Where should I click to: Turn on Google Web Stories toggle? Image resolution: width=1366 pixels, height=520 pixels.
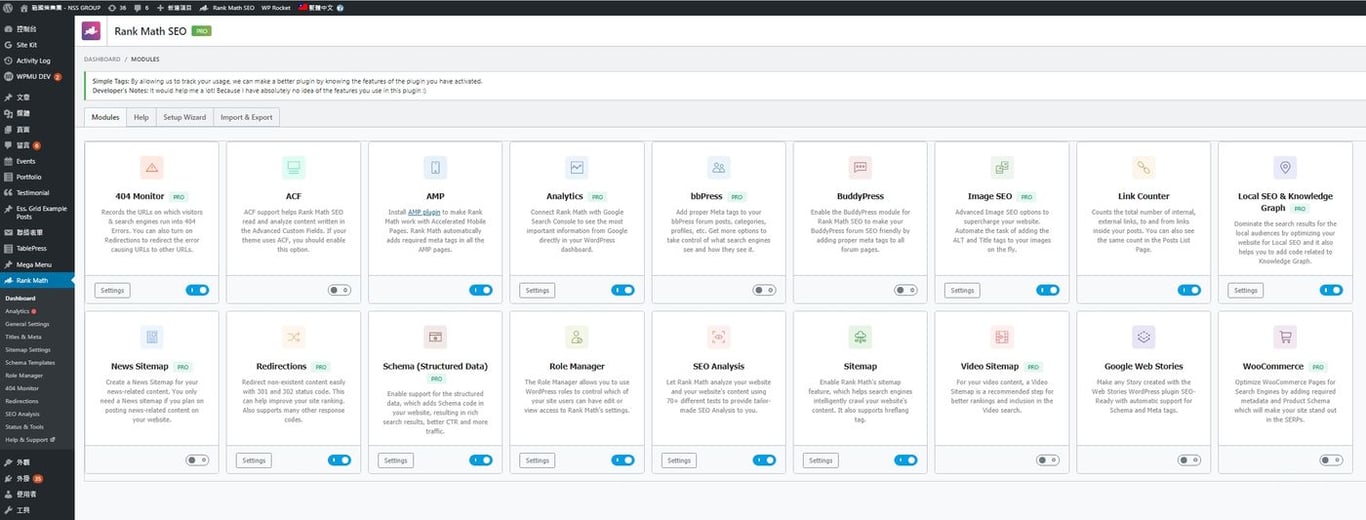click(1189, 460)
